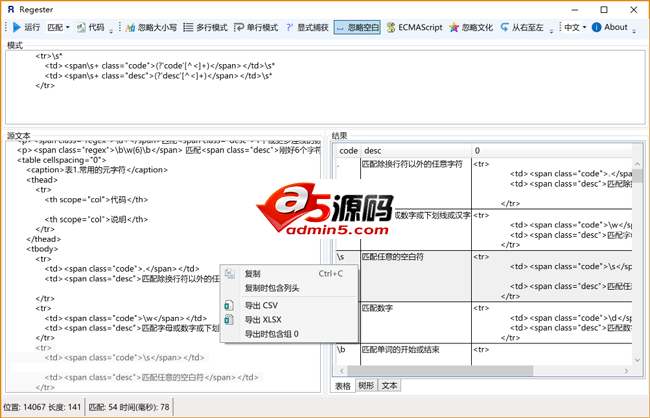Click the results horizontal scrollbar thumb
This screenshot has height=418, width=650.
[x=440, y=370]
